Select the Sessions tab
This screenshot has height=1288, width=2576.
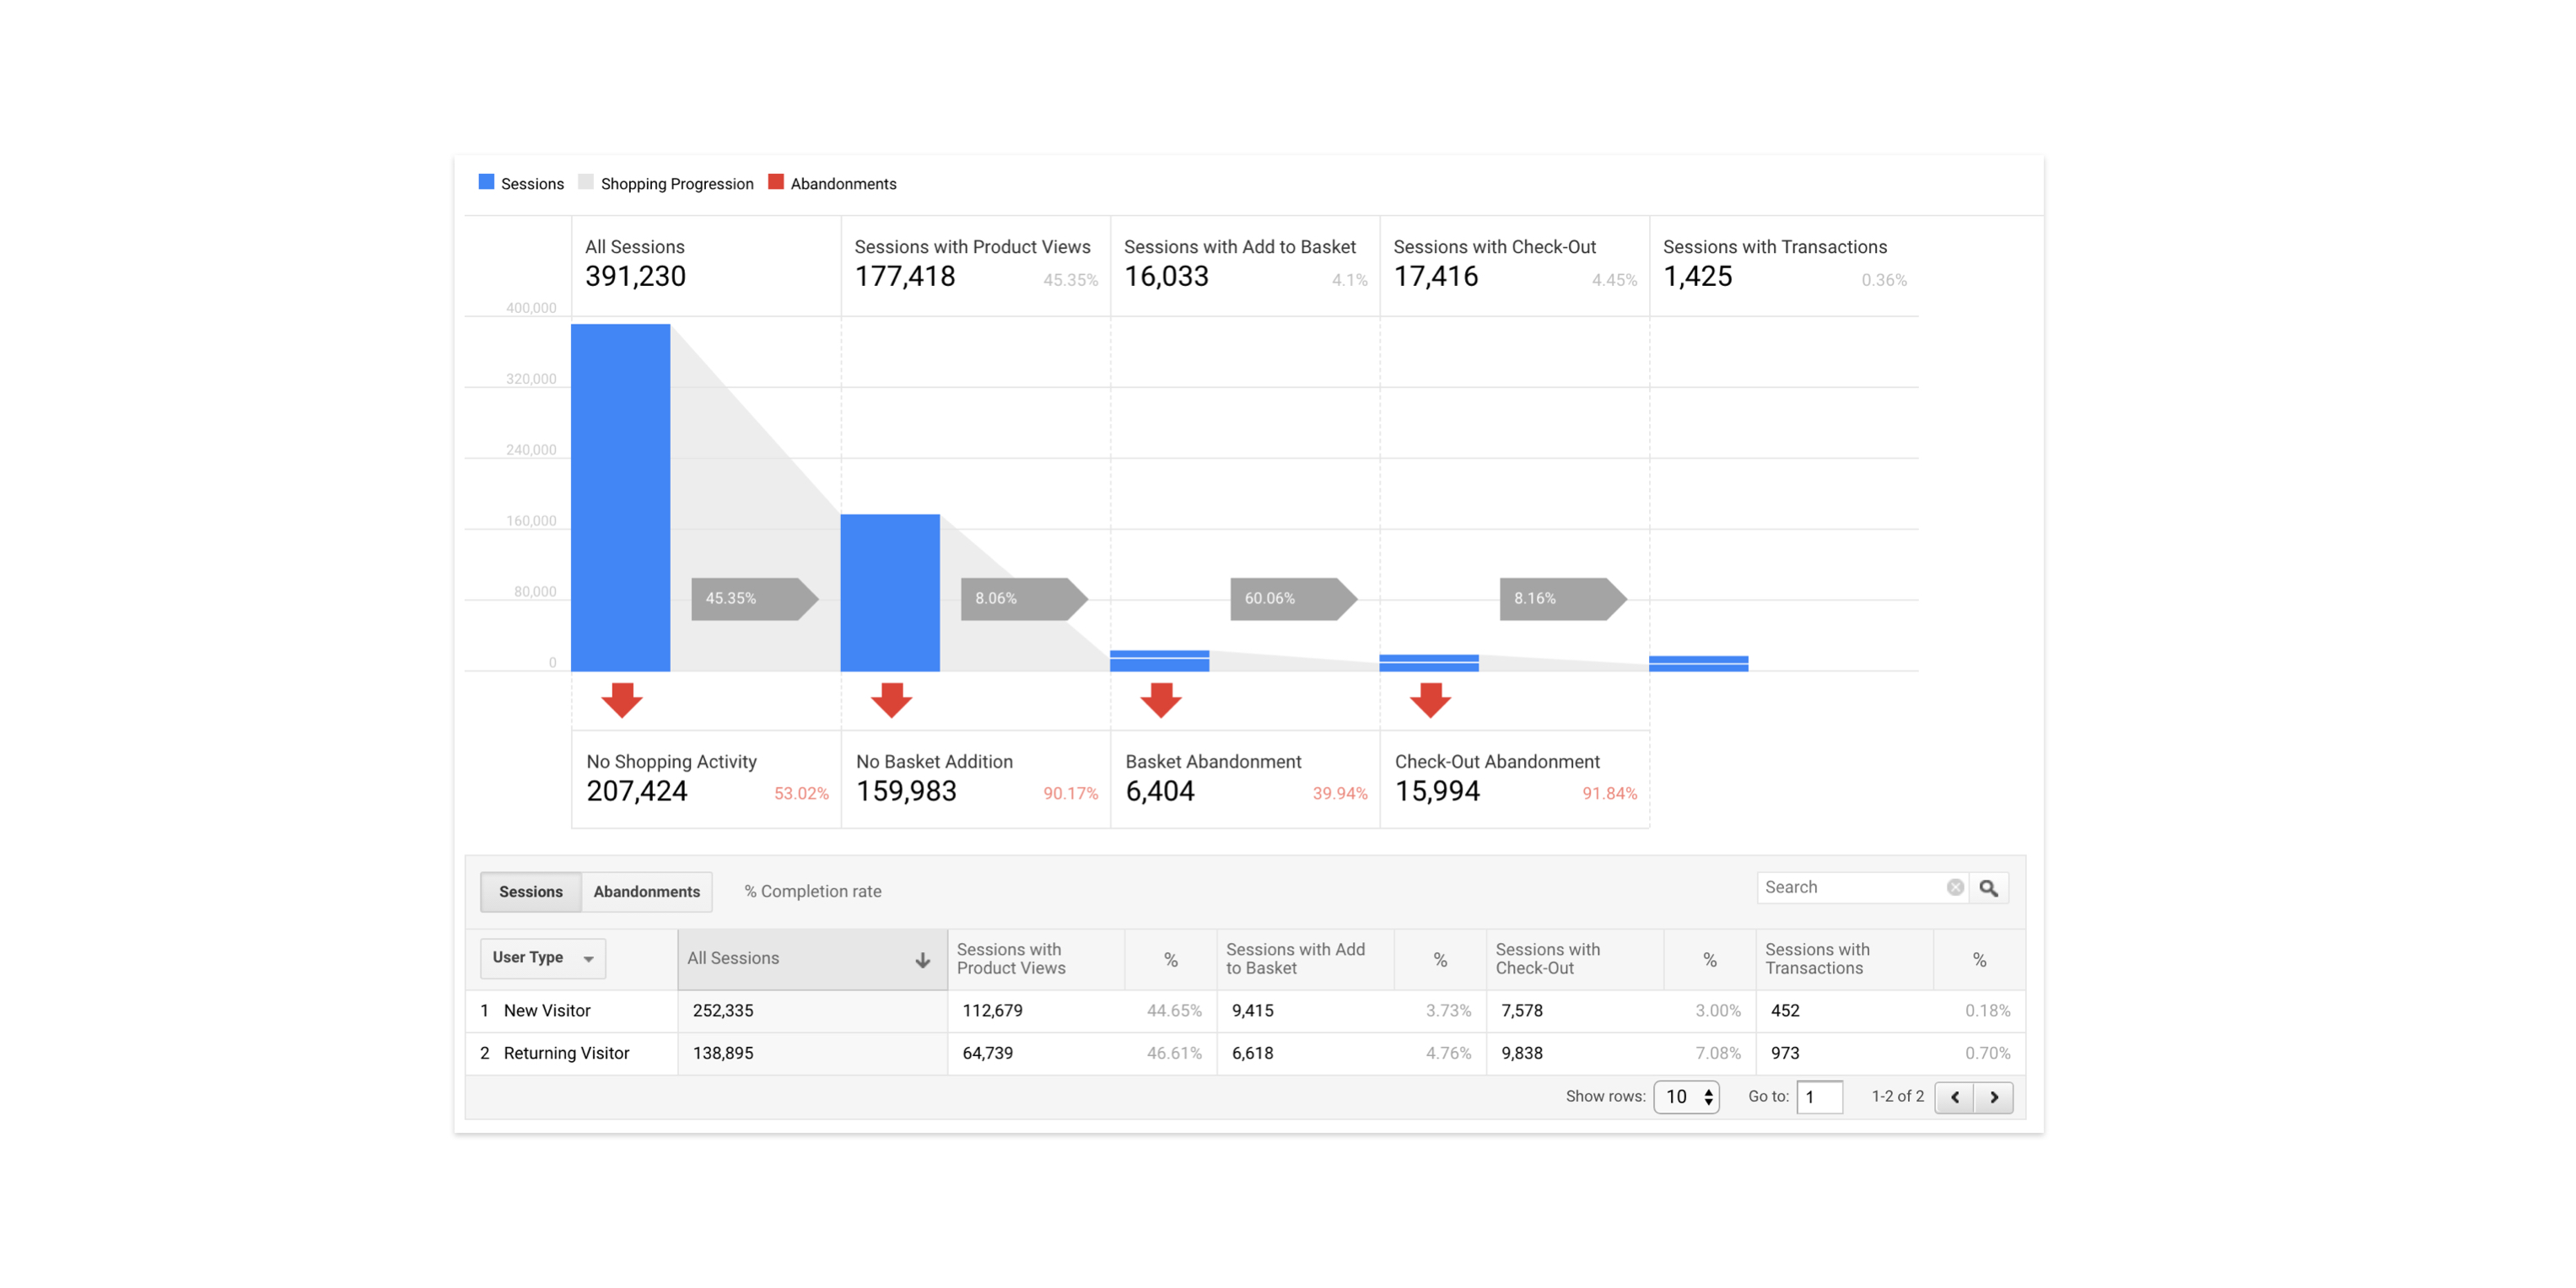click(531, 892)
